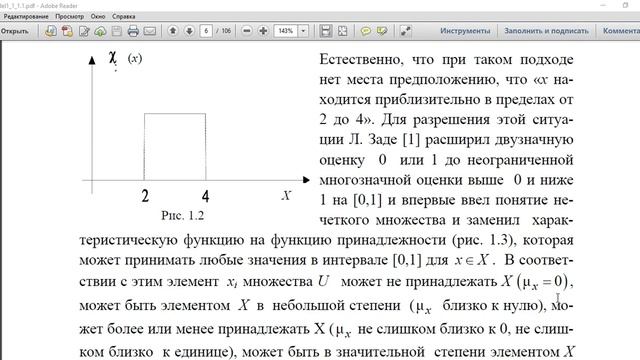
Task: Click the figure caption Рис. 1.2
Action: (x=182, y=215)
